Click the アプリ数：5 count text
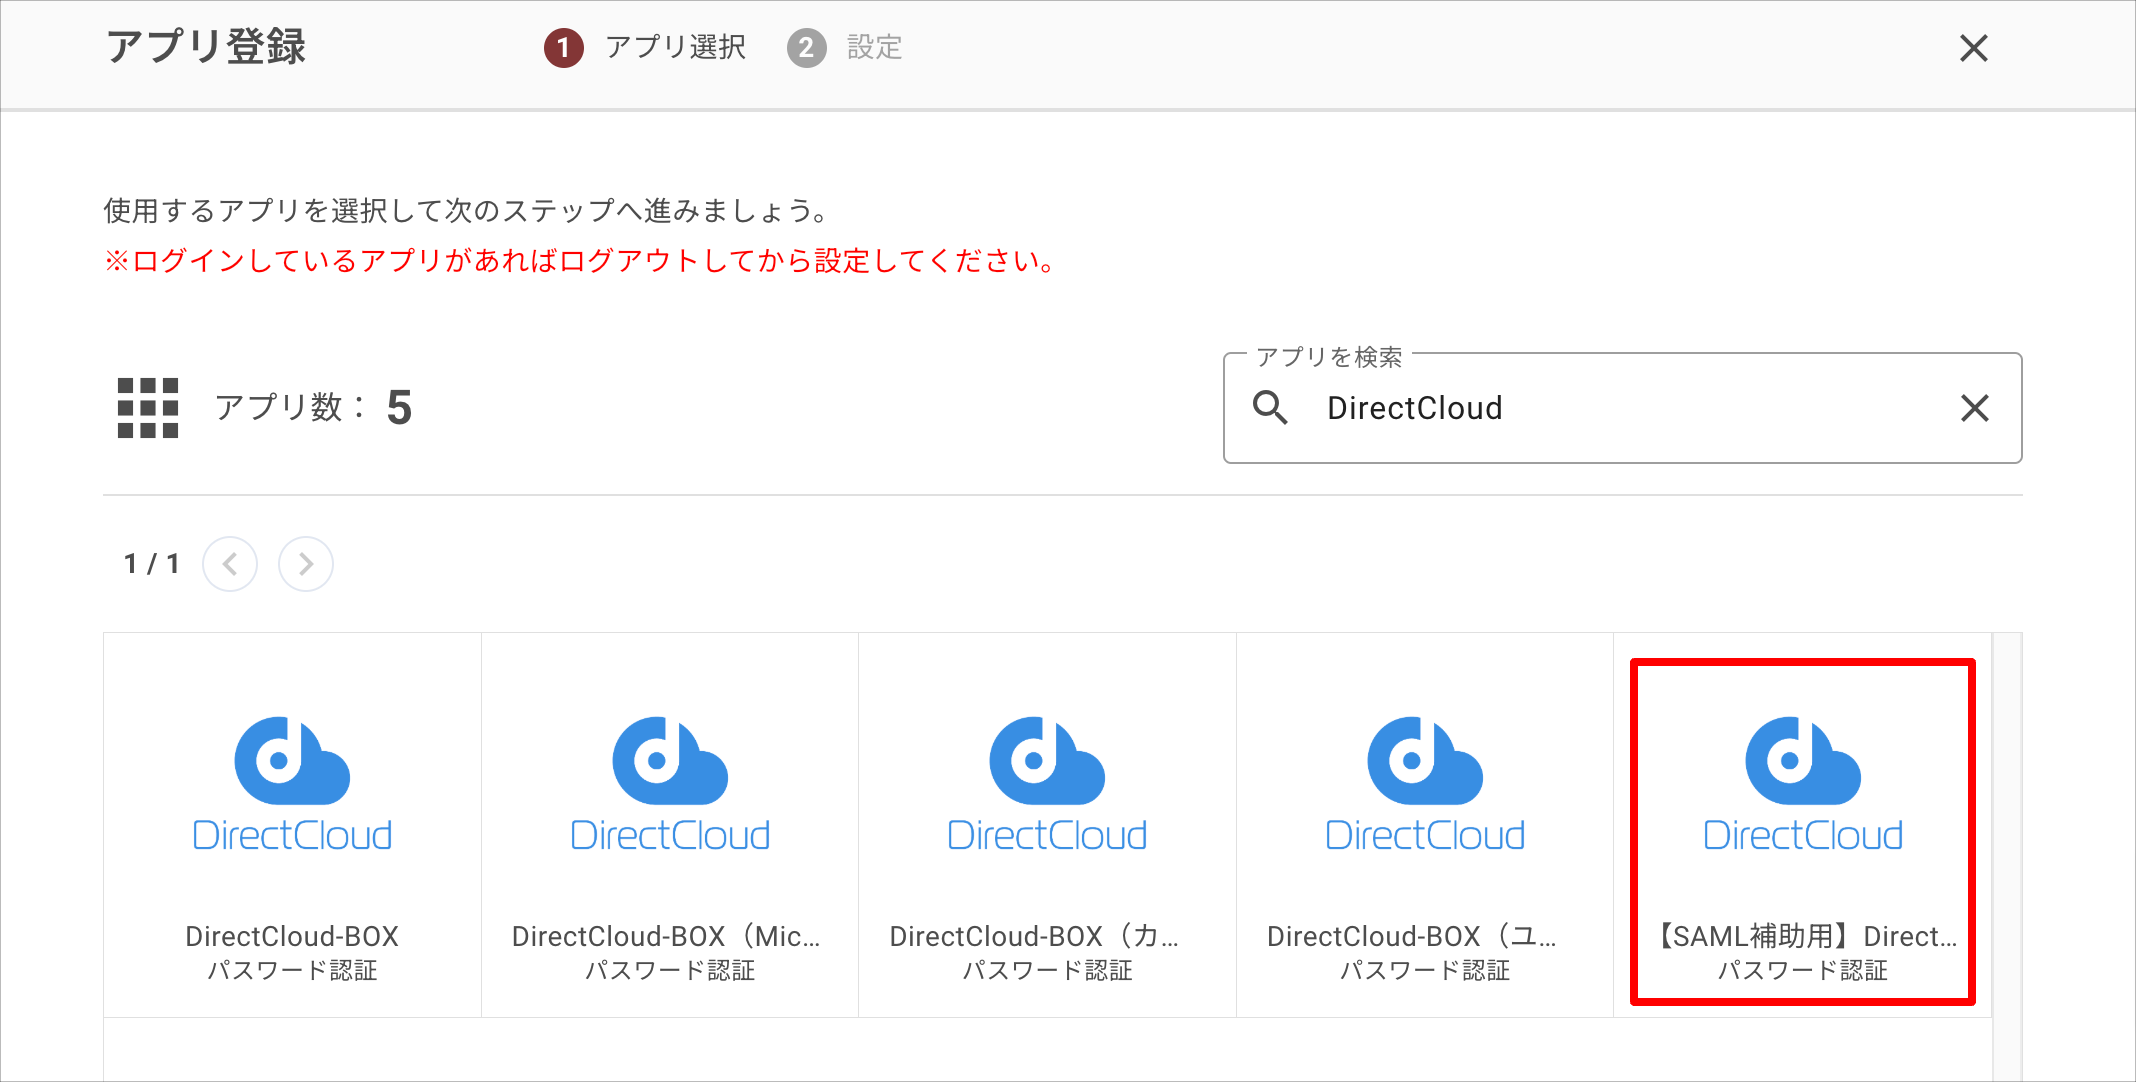This screenshot has width=2136, height=1082. click(313, 408)
